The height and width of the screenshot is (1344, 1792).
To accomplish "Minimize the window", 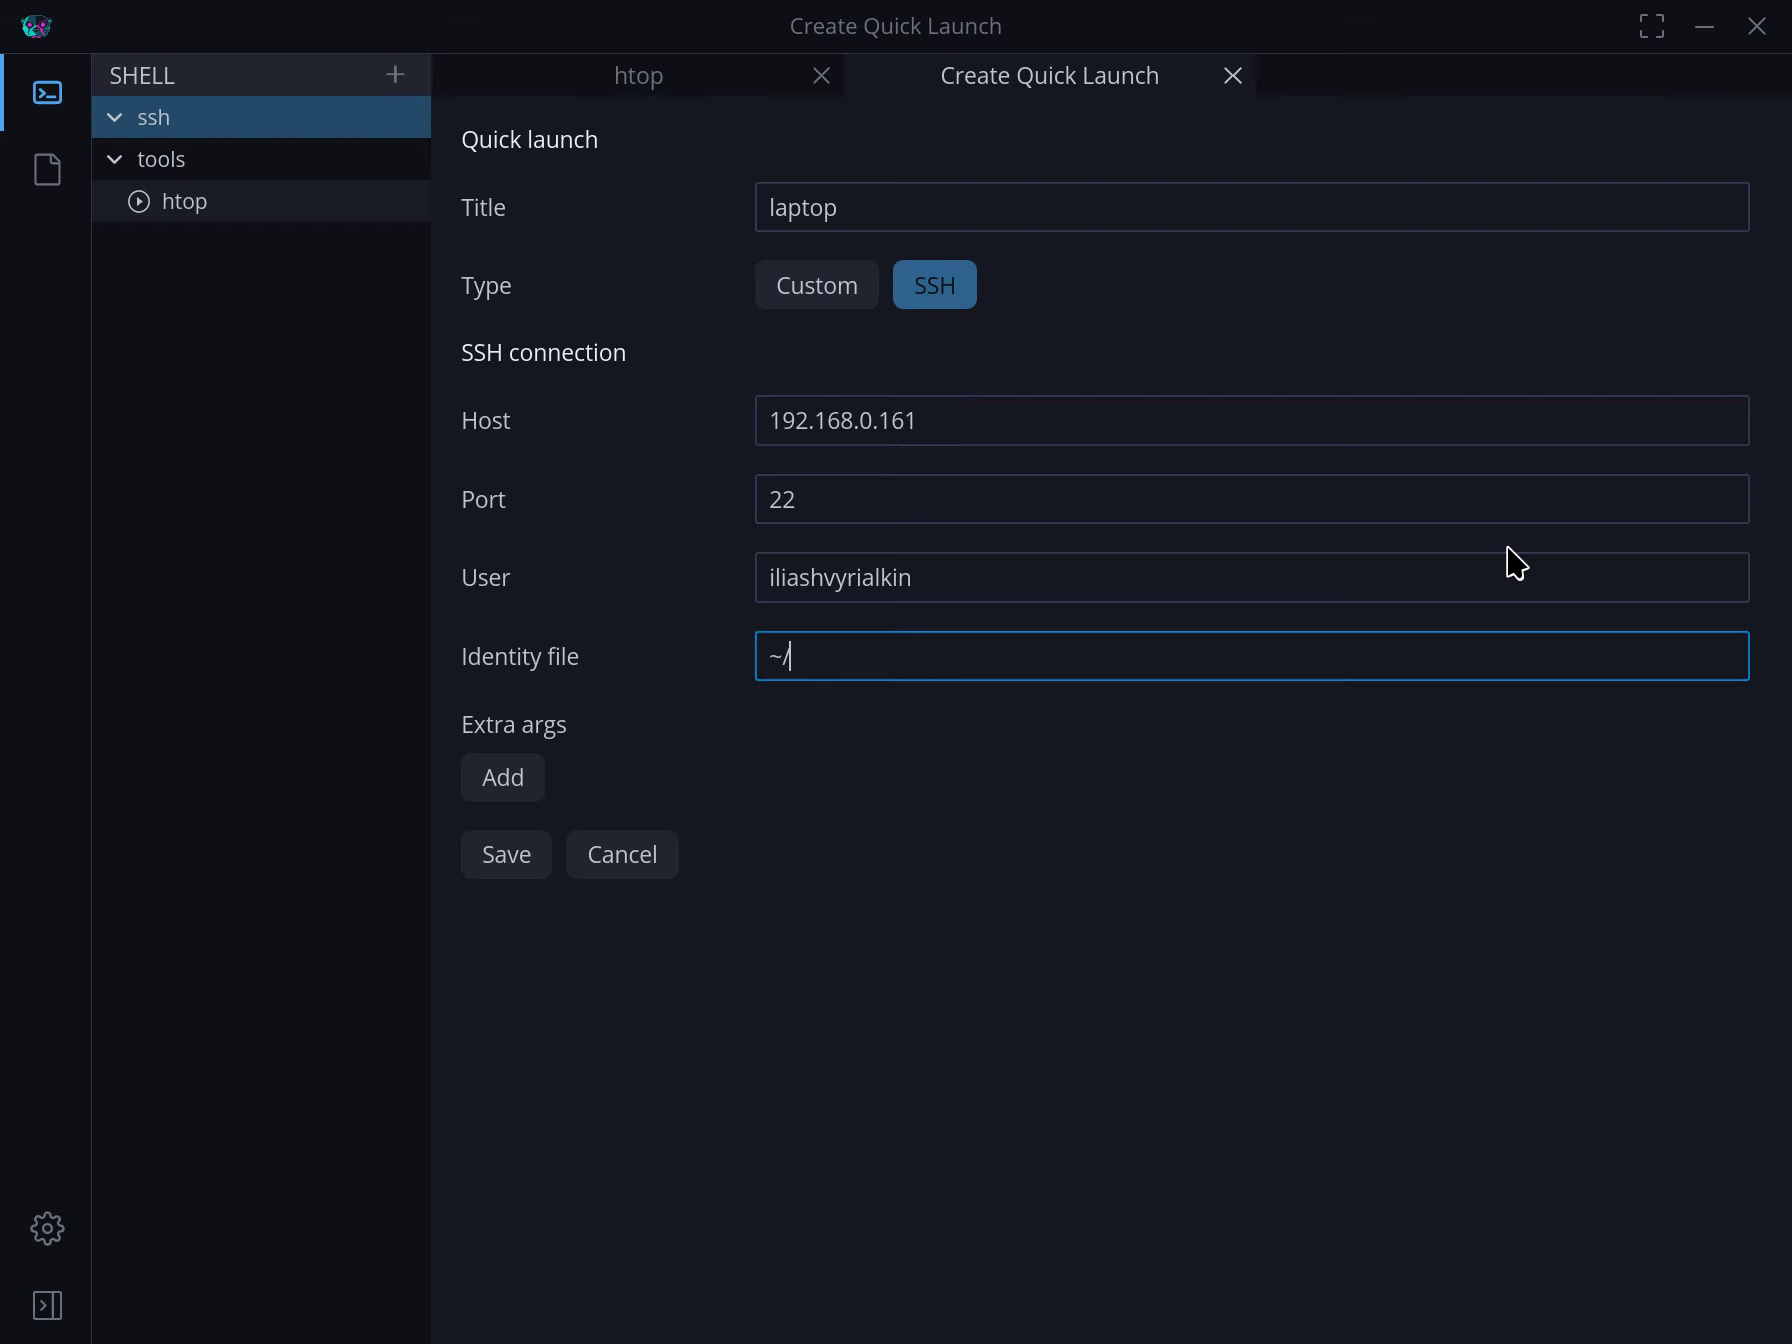I will coord(1705,26).
